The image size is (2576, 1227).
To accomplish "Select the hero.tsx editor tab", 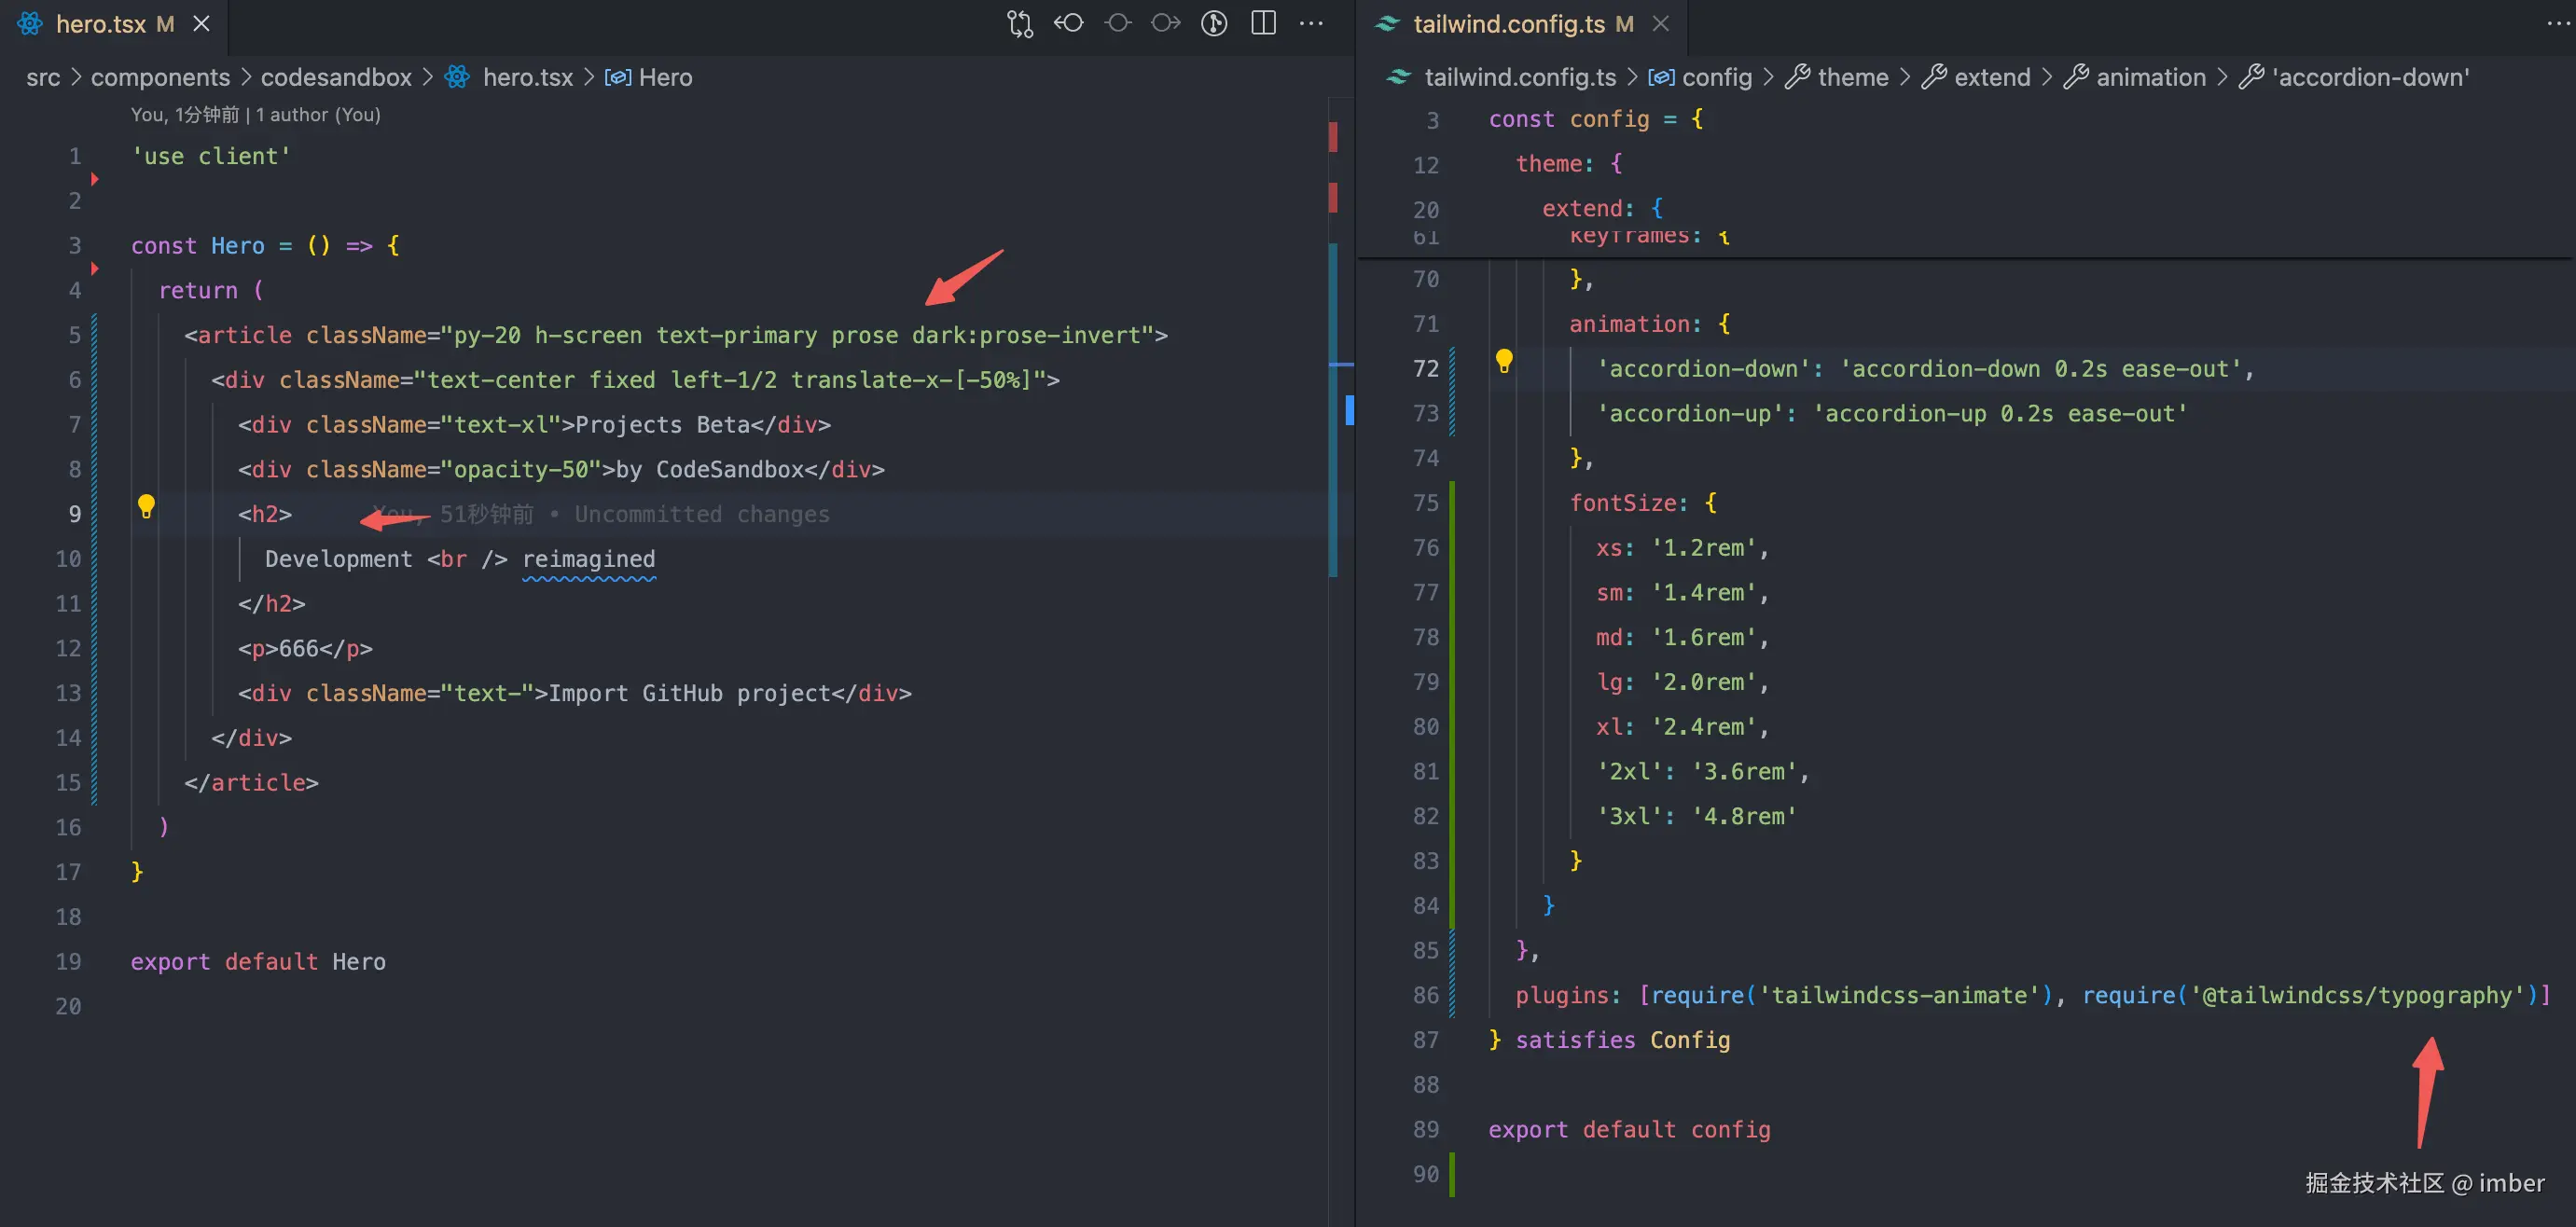I will 100,23.
